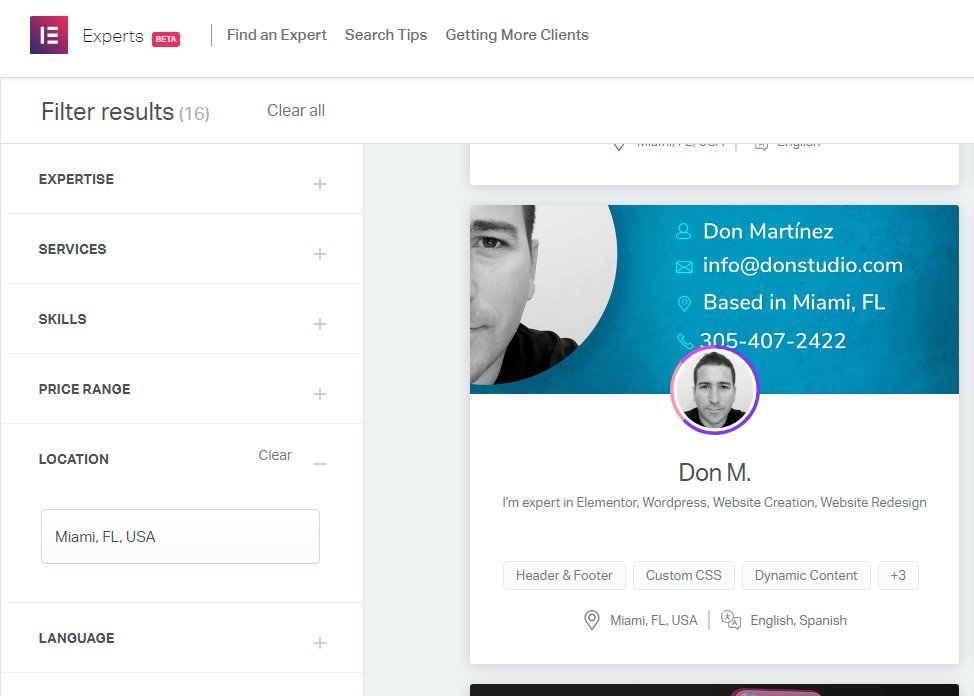Click the English, Spanish language text
This screenshot has height=696, width=974.
pos(798,620)
